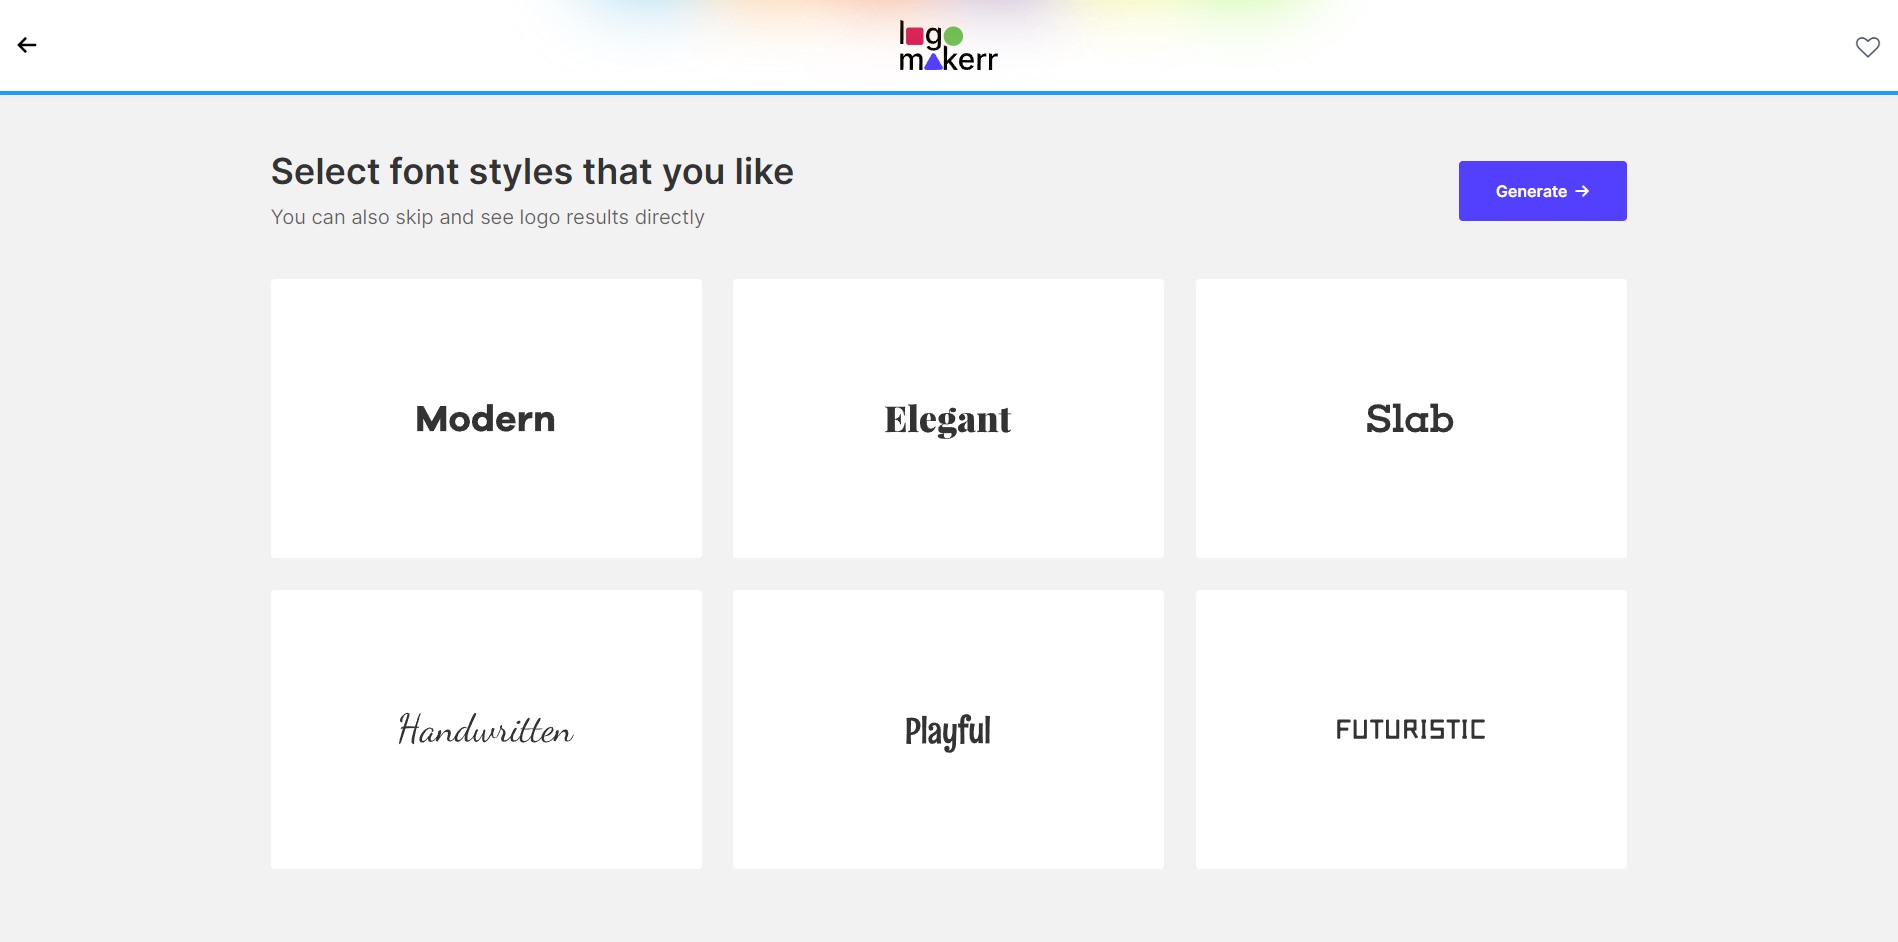Click the Generate button
The width and height of the screenshot is (1898, 942).
[x=1542, y=191]
